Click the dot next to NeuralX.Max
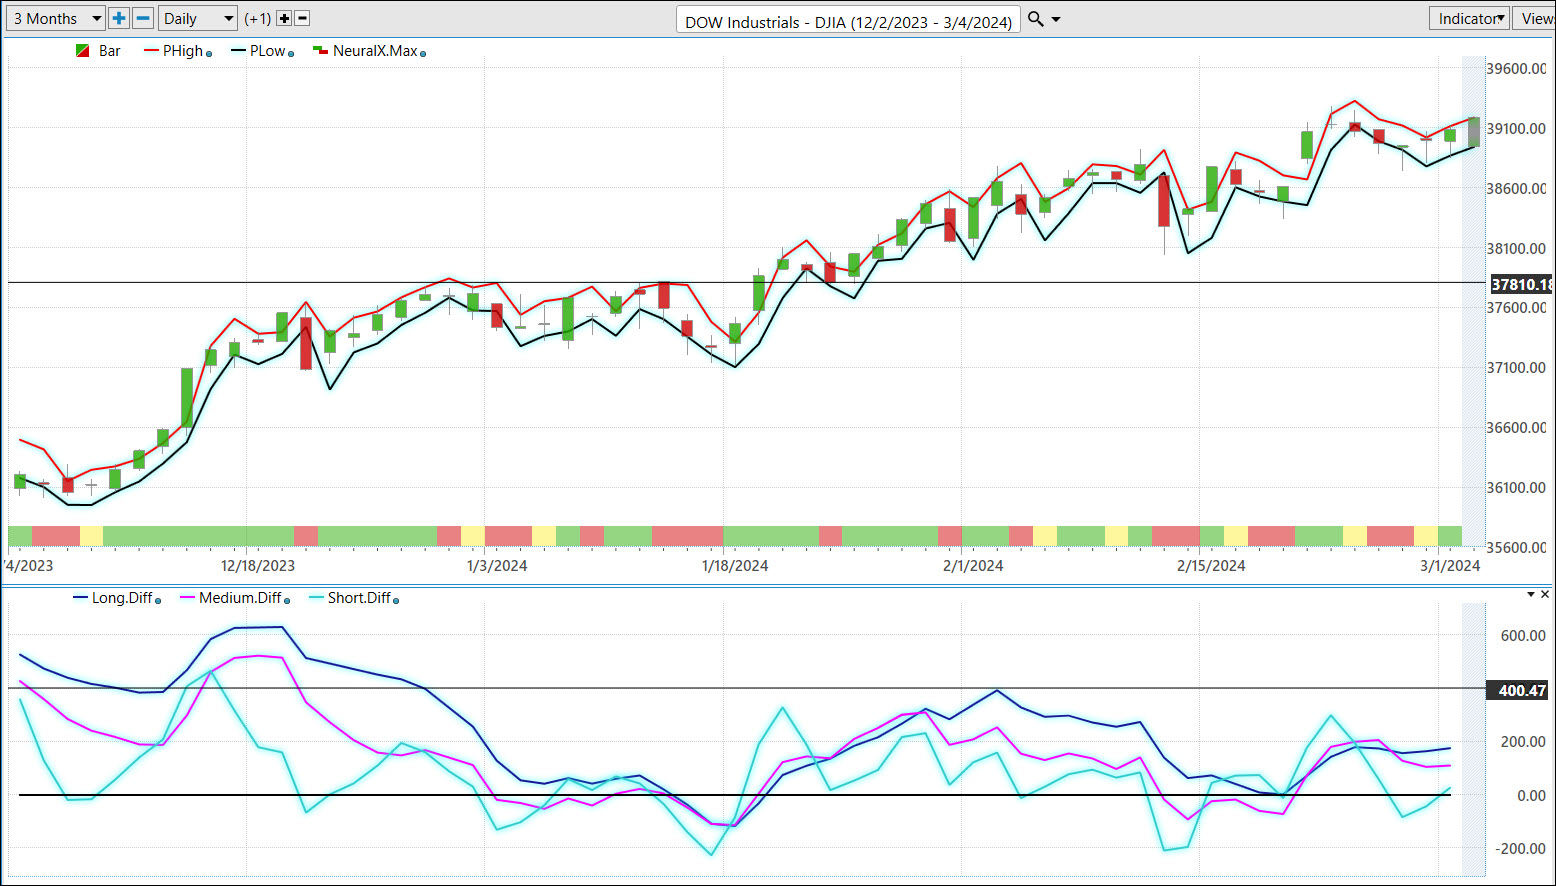Image resolution: width=1556 pixels, height=886 pixels. 423,54
